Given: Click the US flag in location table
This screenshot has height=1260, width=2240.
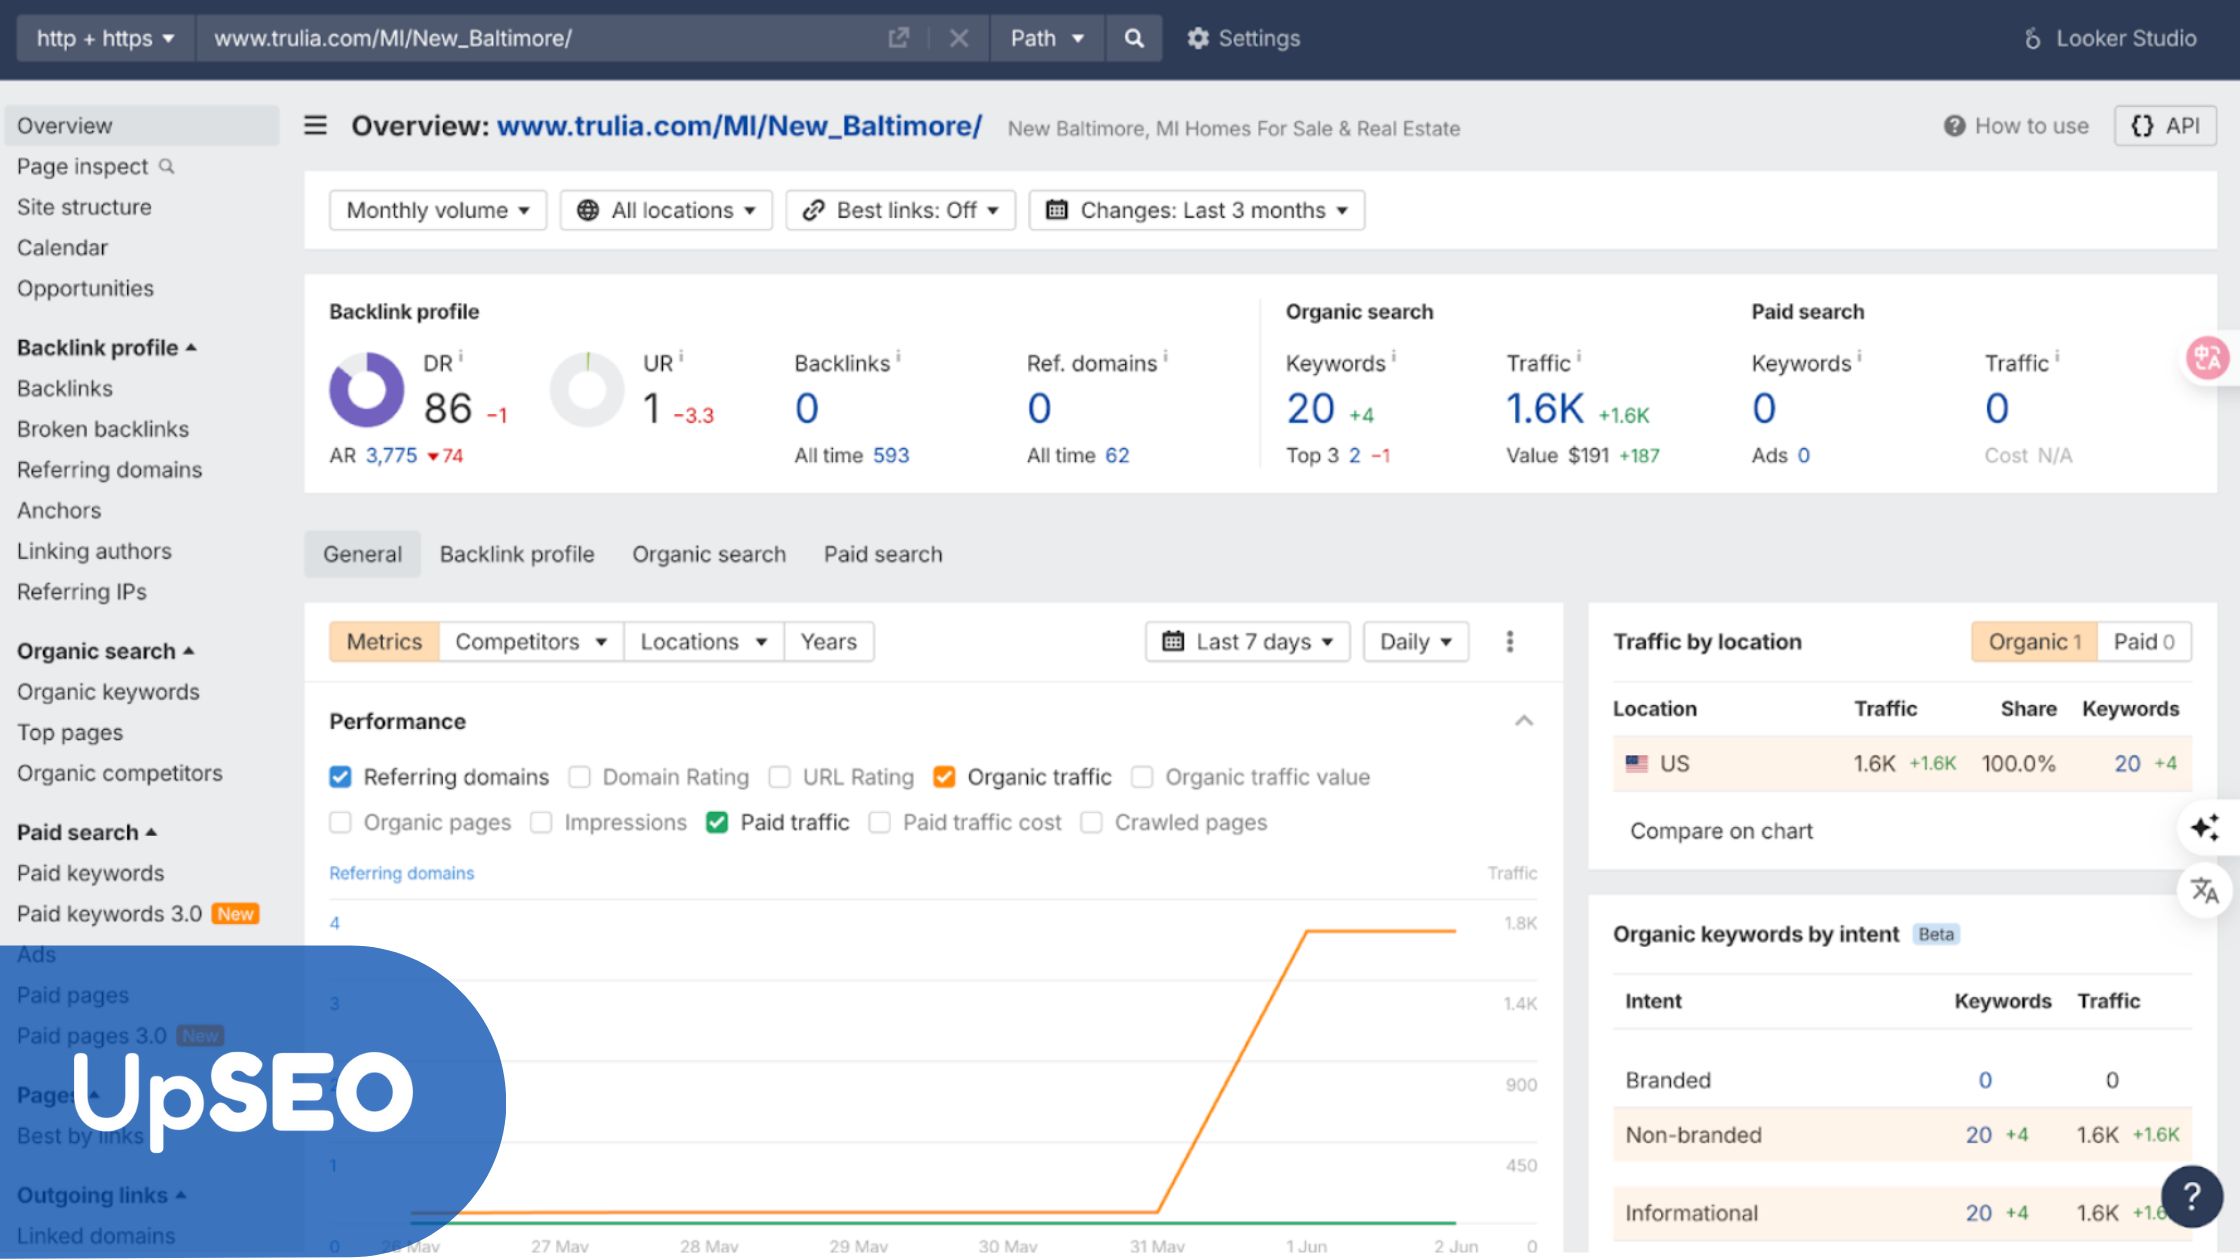Looking at the screenshot, I should point(1636,763).
